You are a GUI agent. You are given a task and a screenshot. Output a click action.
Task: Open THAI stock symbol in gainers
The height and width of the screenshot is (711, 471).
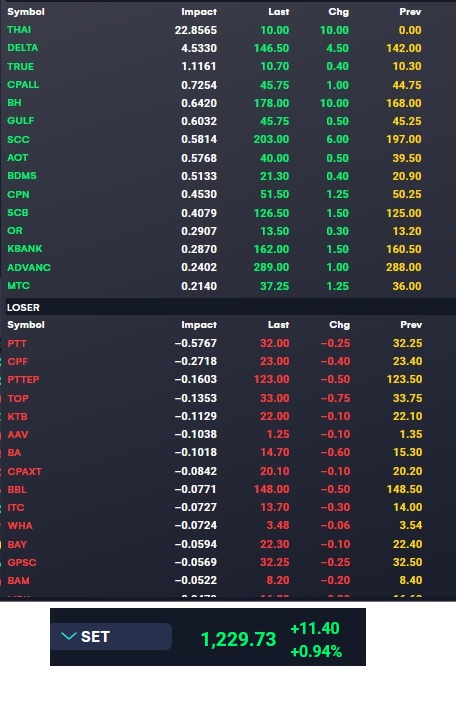(x=19, y=30)
